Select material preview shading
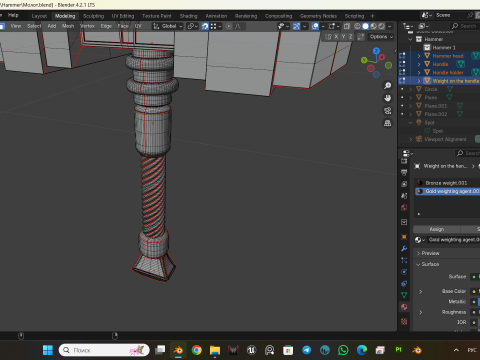The width and height of the screenshot is (480, 360). [373, 26]
